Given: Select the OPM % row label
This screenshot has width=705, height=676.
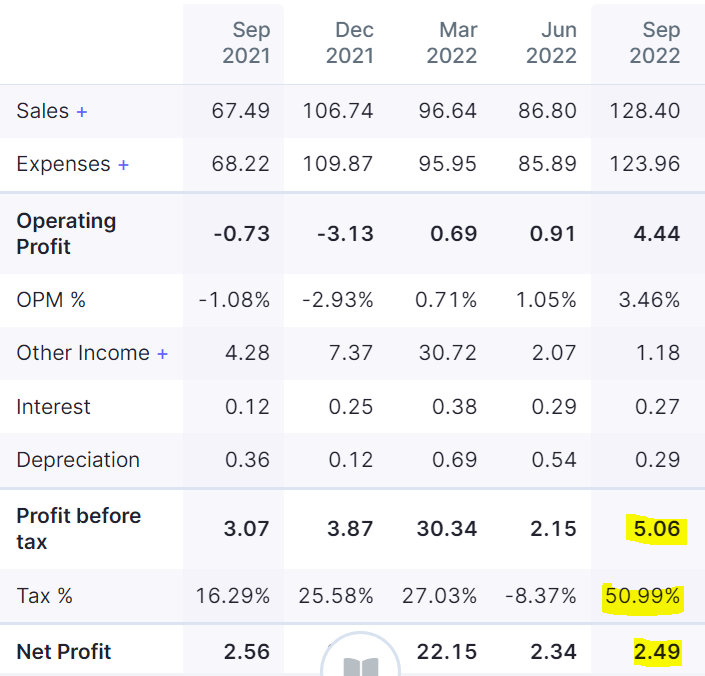Looking at the screenshot, I should pos(51,300).
